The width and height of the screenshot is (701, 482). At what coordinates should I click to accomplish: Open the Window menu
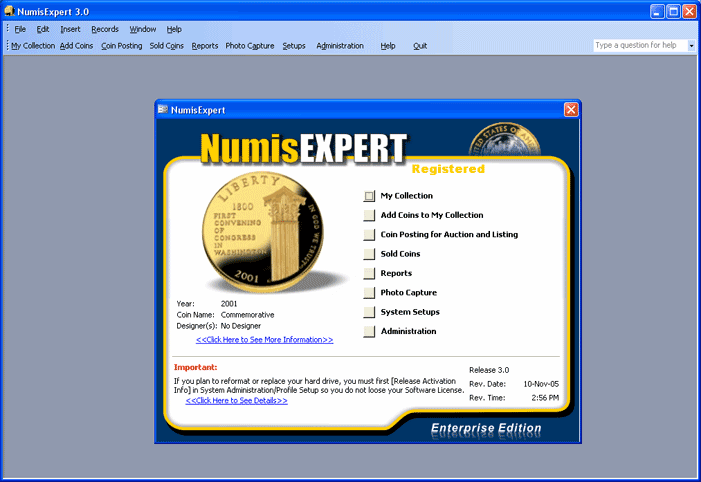[143, 29]
